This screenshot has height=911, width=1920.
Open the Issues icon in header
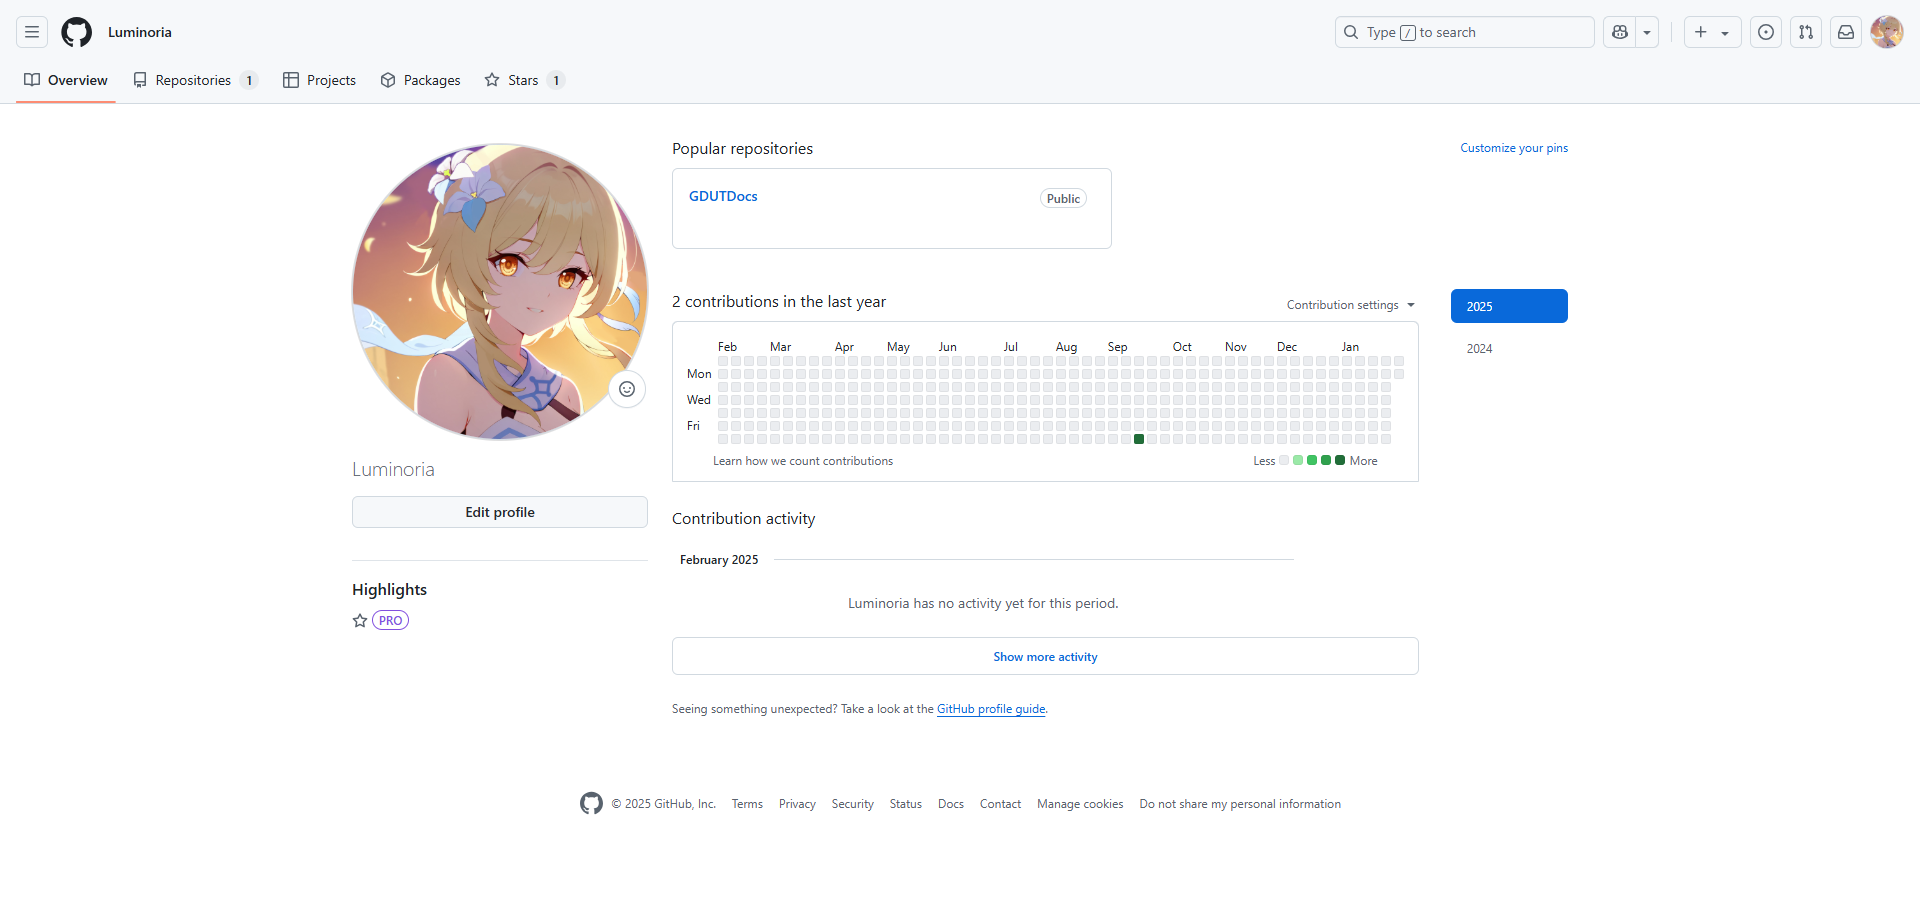(1766, 32)
